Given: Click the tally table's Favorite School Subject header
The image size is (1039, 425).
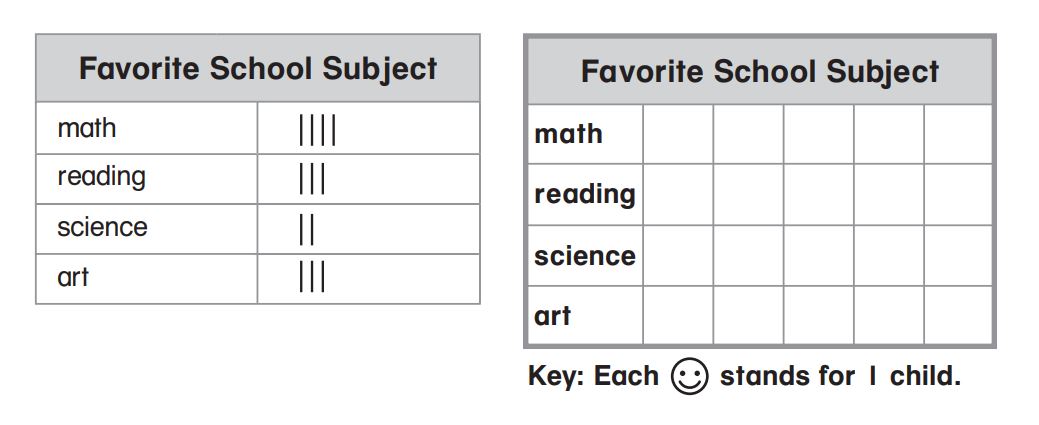Looking at the screenshot, I should (x=258, y=69).
